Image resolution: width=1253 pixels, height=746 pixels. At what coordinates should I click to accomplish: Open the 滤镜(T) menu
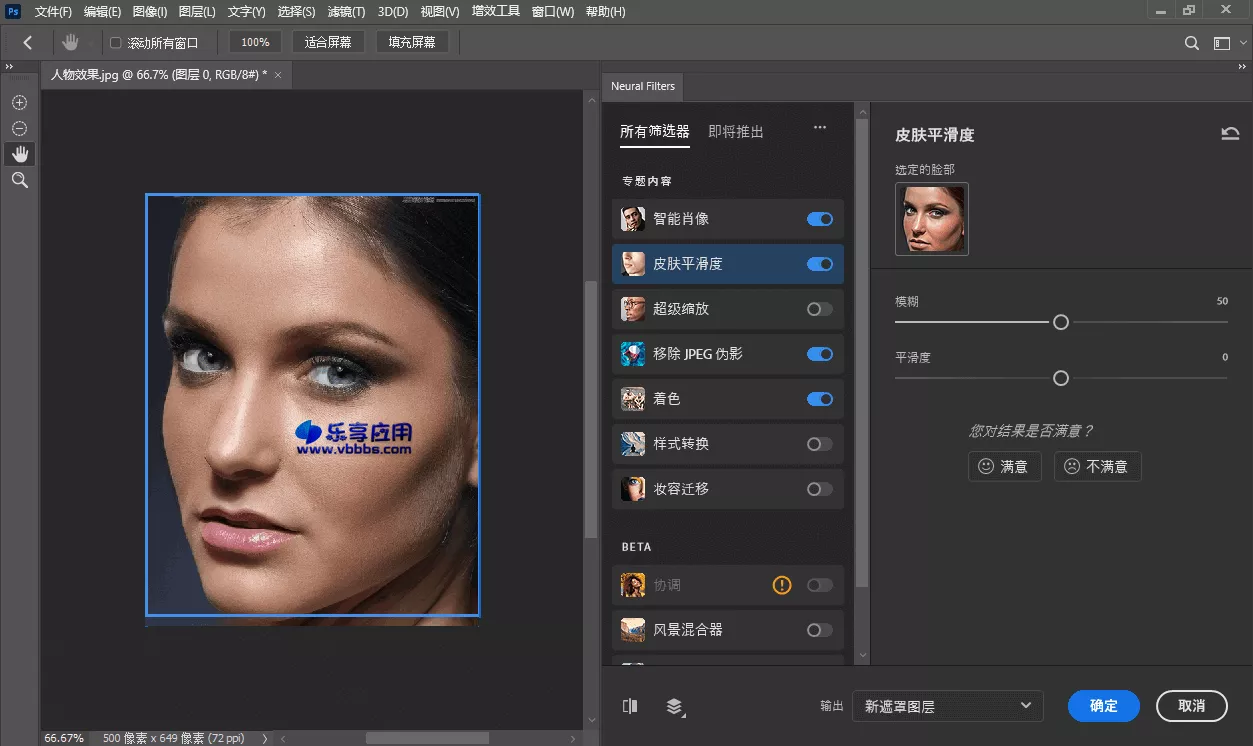(346, 11)
